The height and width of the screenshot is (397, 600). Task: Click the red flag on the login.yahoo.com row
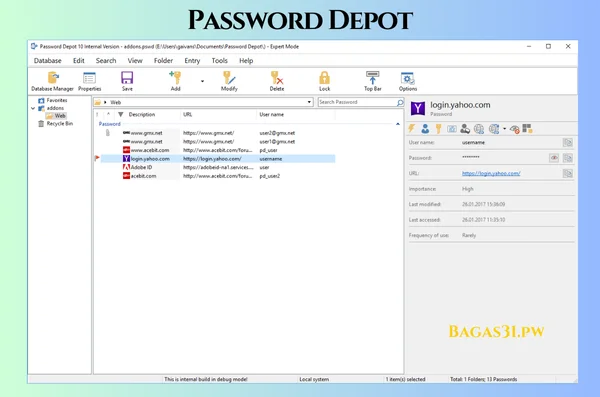(x=97, y=158)
